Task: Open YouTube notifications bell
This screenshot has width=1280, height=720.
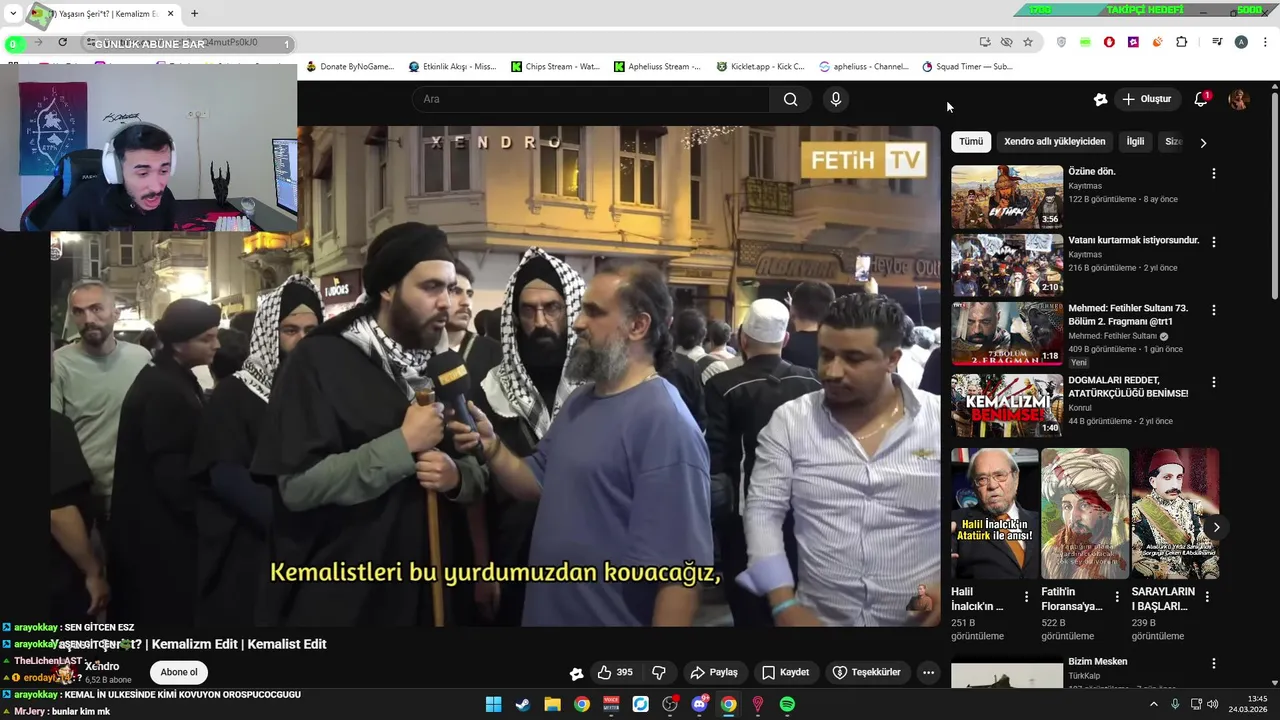Action: coord(1201,99)
